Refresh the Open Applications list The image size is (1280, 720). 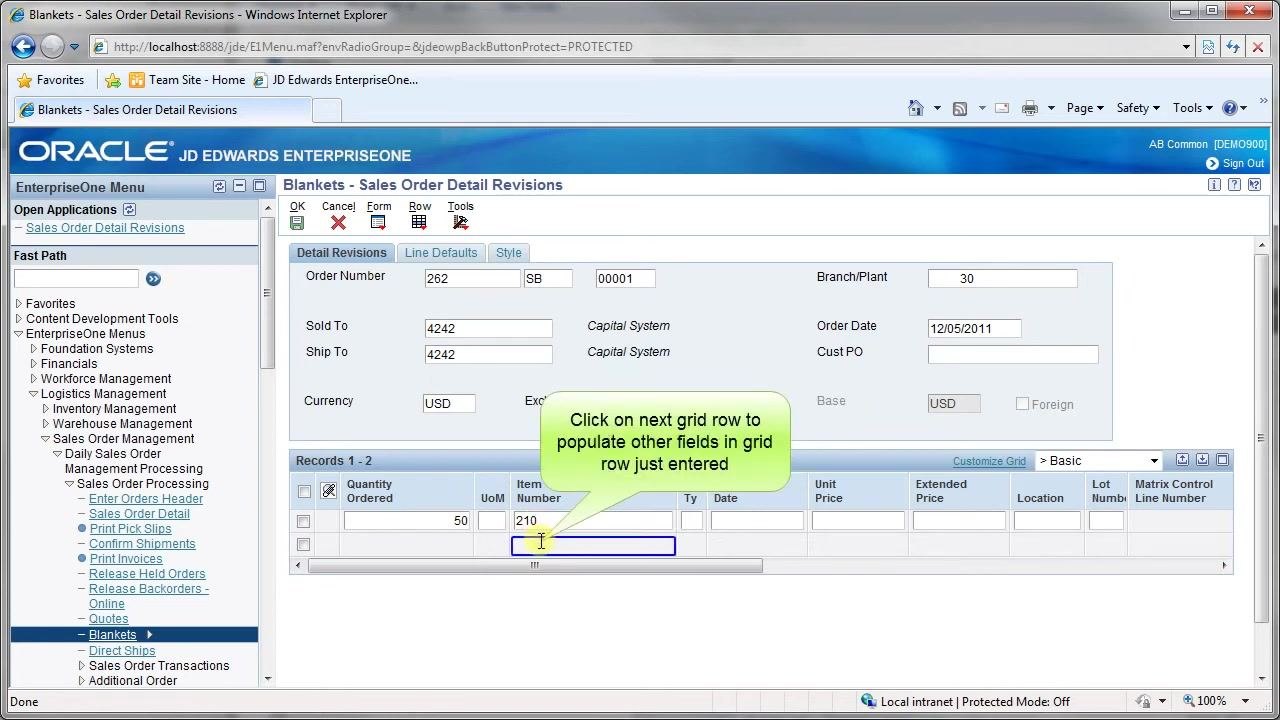coord(129,210)
